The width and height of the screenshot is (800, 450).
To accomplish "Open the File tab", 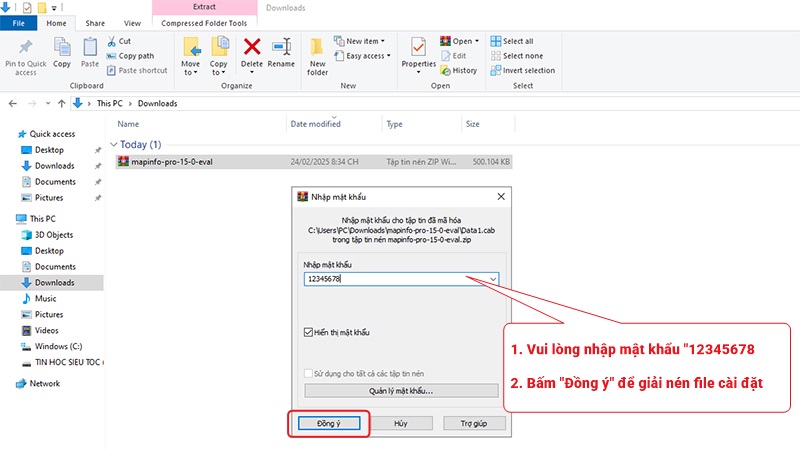I will coord(18,23).
